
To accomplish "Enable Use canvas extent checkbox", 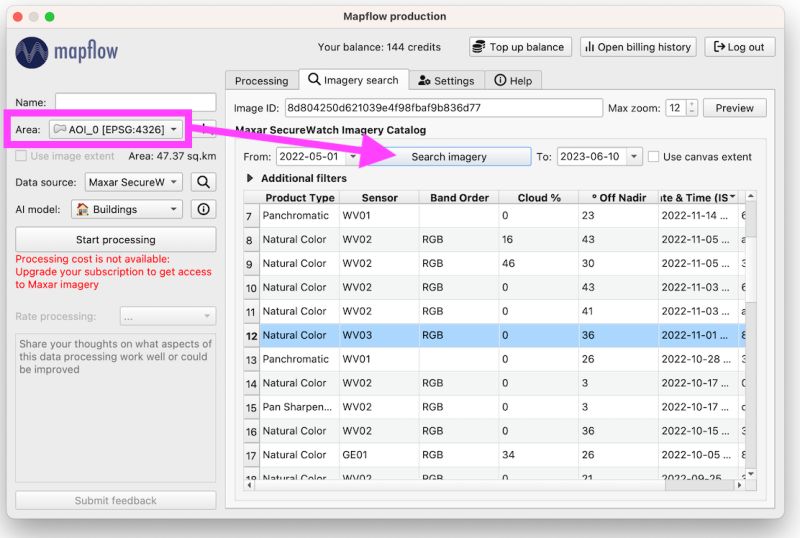I will click(653, 157).
